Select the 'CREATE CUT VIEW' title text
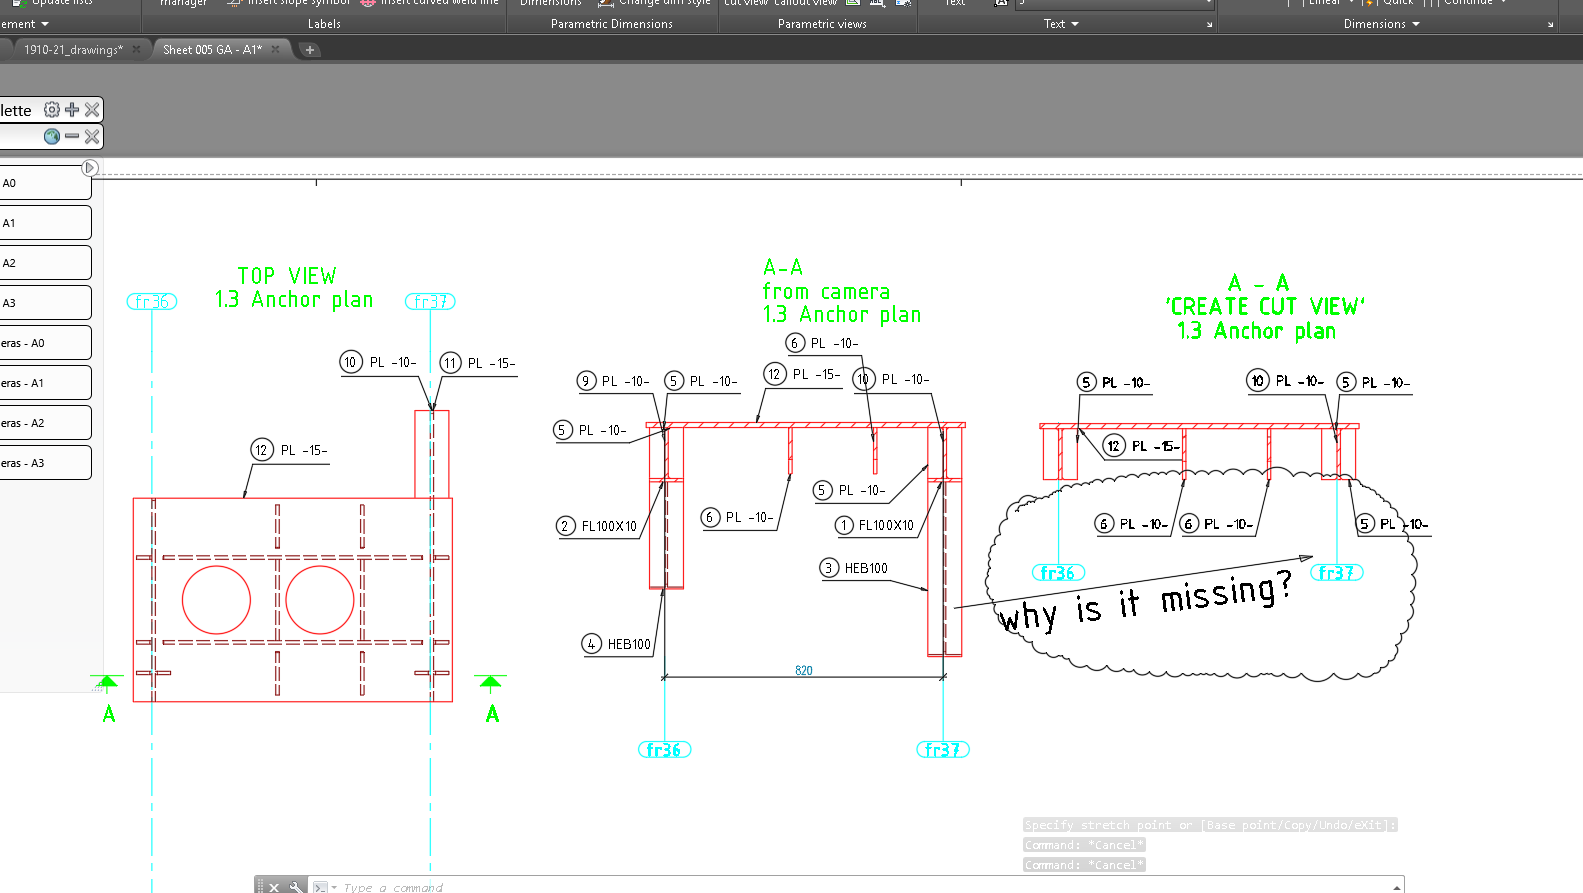 (1265, 307)
